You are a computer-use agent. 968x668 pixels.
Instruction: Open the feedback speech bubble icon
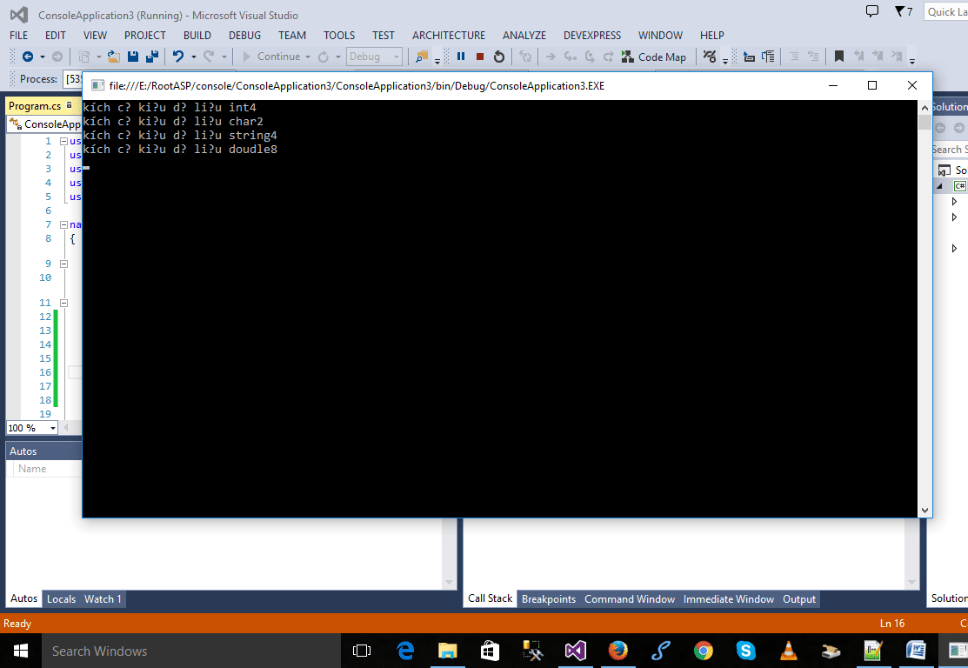(872, 11)
